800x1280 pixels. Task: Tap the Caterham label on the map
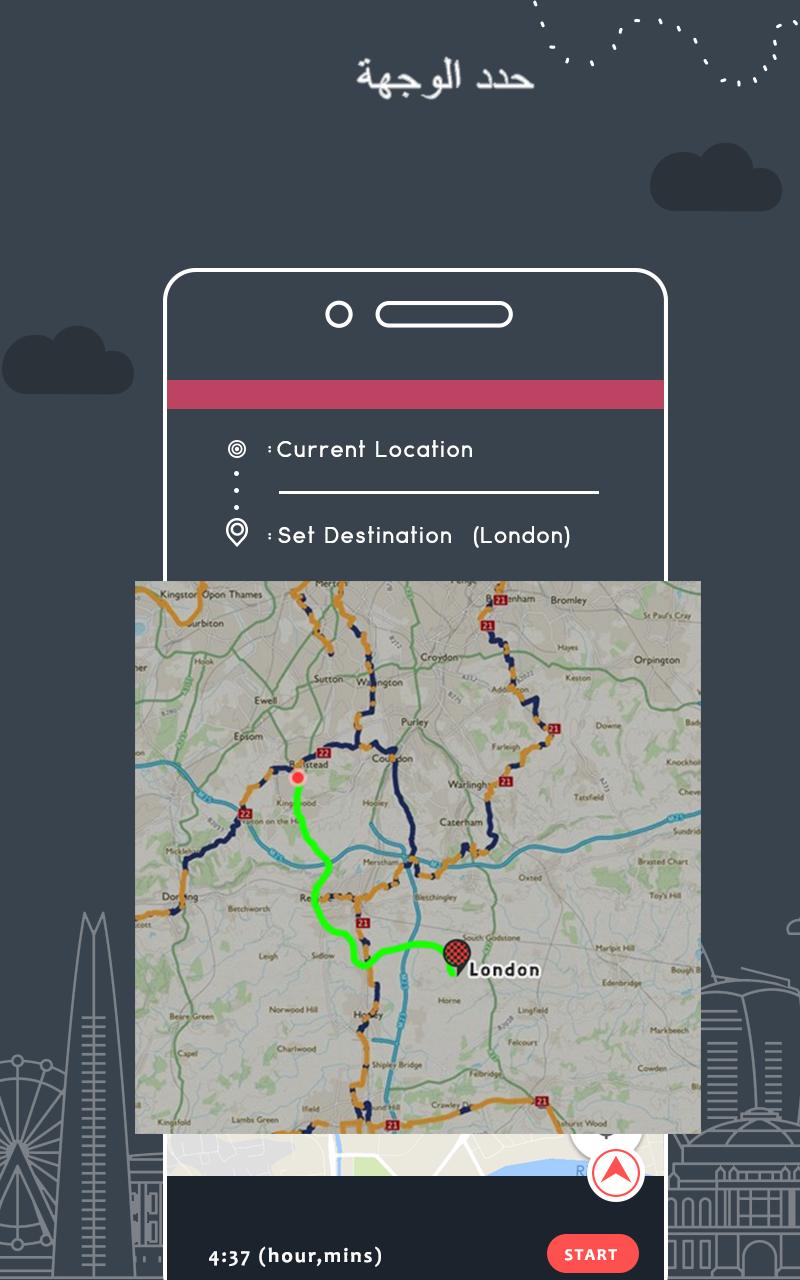461,822
